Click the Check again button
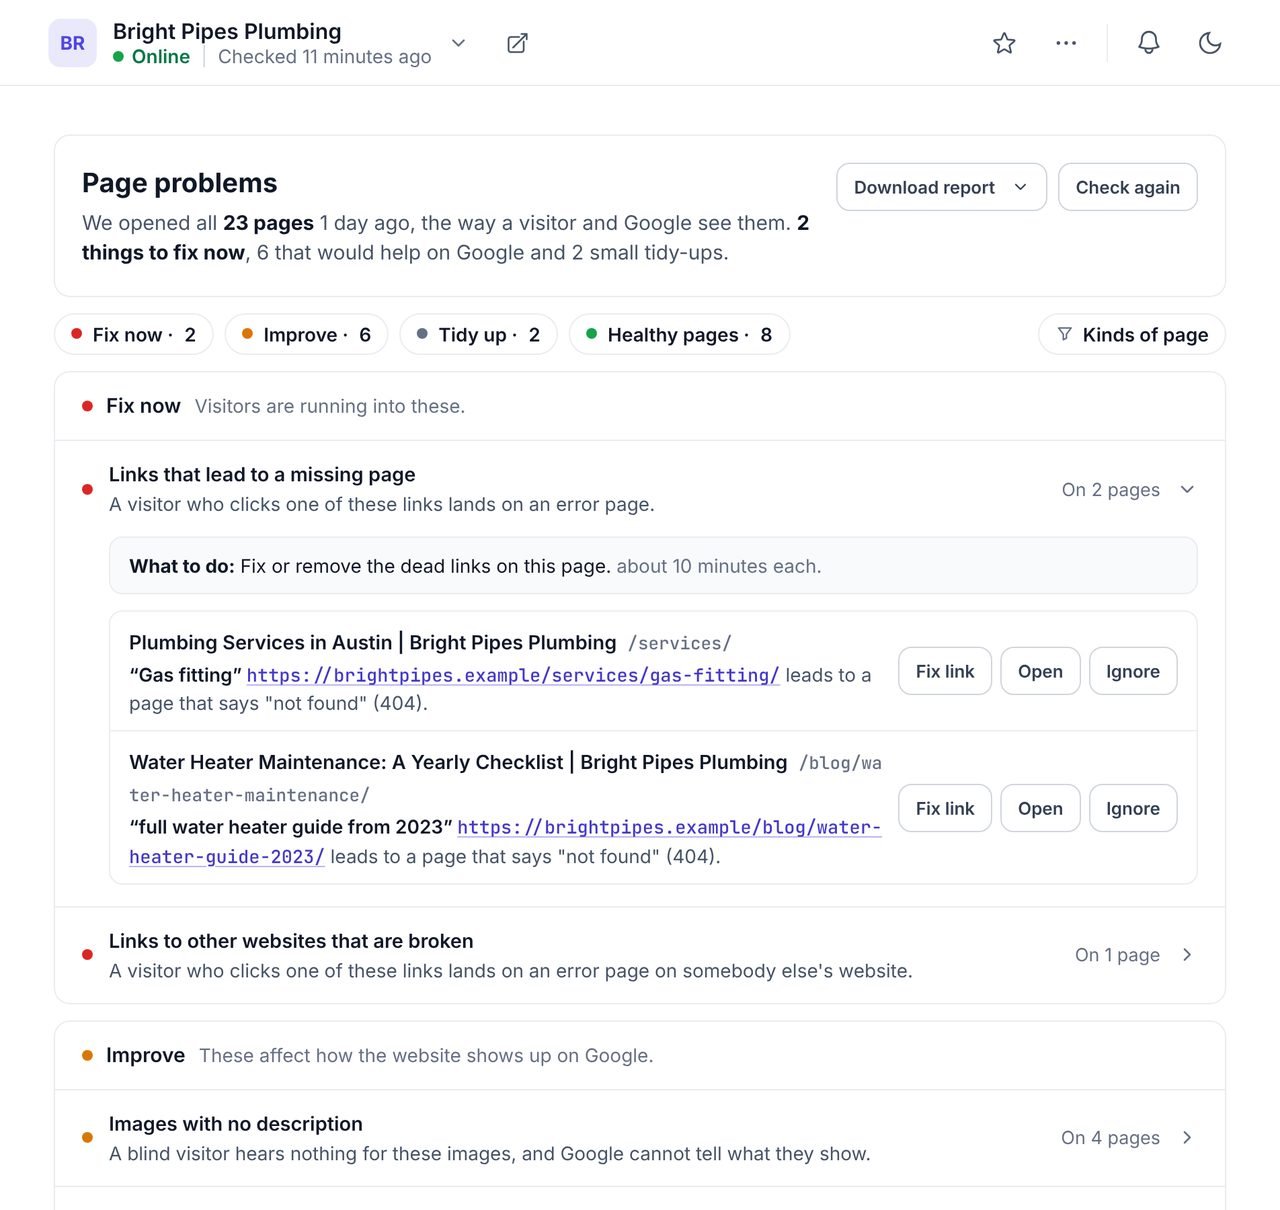 click(1127, 187)
